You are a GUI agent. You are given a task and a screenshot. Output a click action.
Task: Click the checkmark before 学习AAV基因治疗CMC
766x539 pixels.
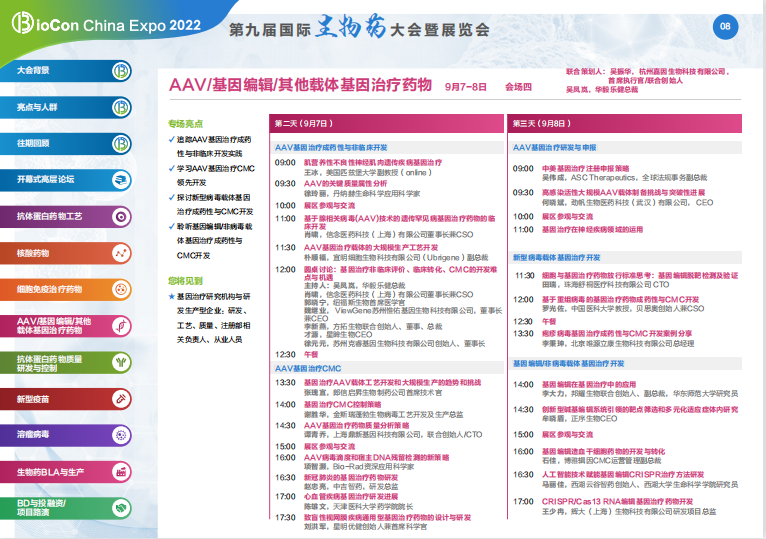point(171,169)
